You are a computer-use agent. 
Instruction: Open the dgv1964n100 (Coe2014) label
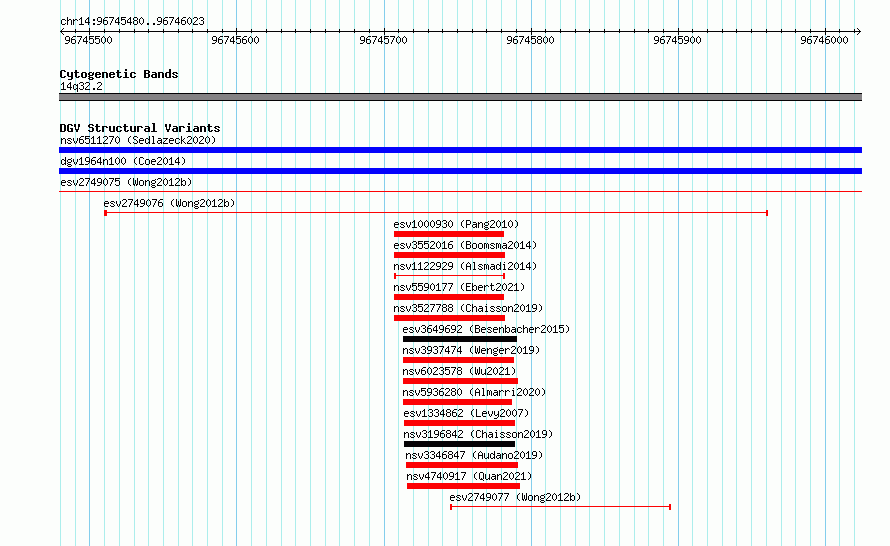click(x=123, y=161)
